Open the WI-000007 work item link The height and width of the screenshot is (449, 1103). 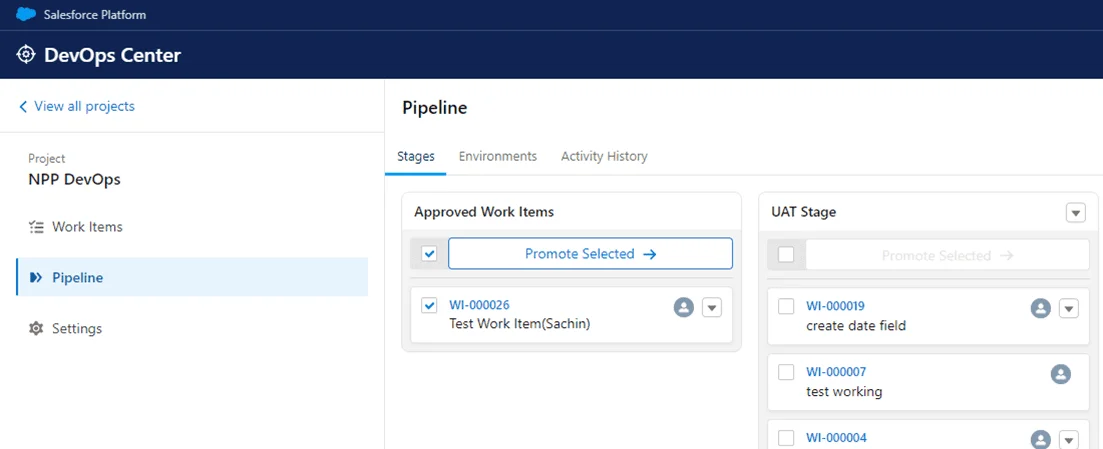pos(836,372)
